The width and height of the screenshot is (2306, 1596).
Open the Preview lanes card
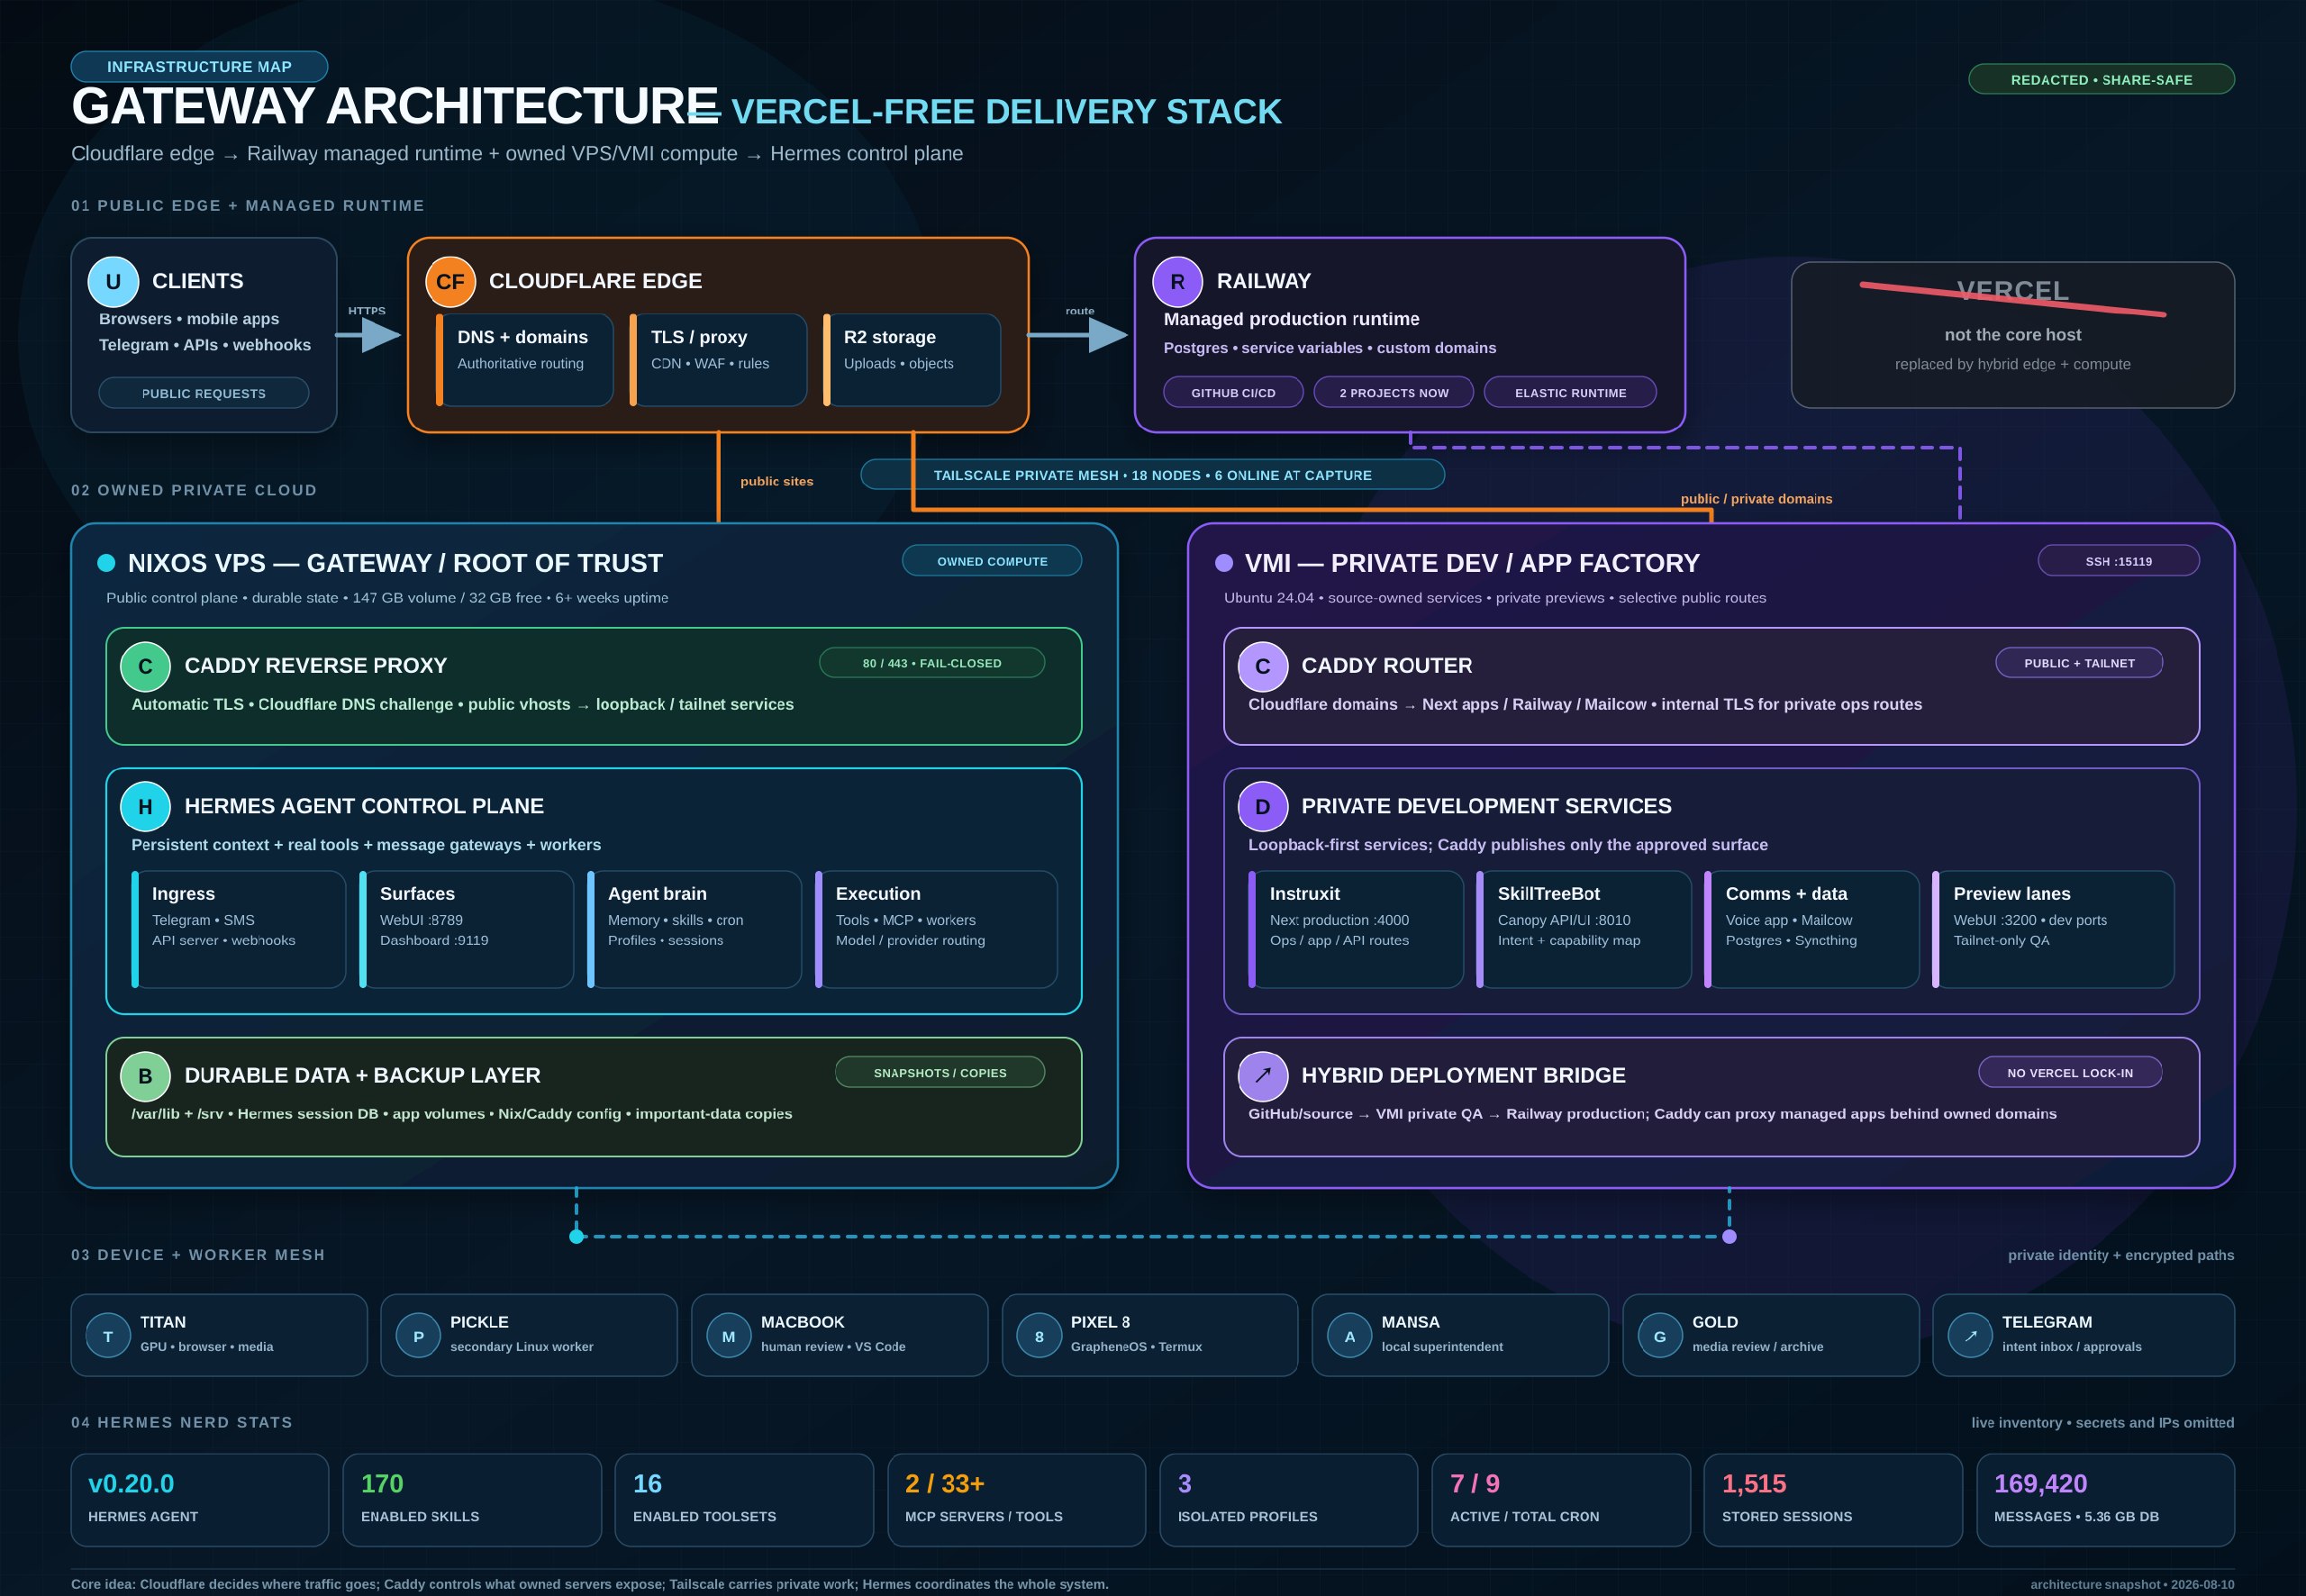pos(2053,929)
